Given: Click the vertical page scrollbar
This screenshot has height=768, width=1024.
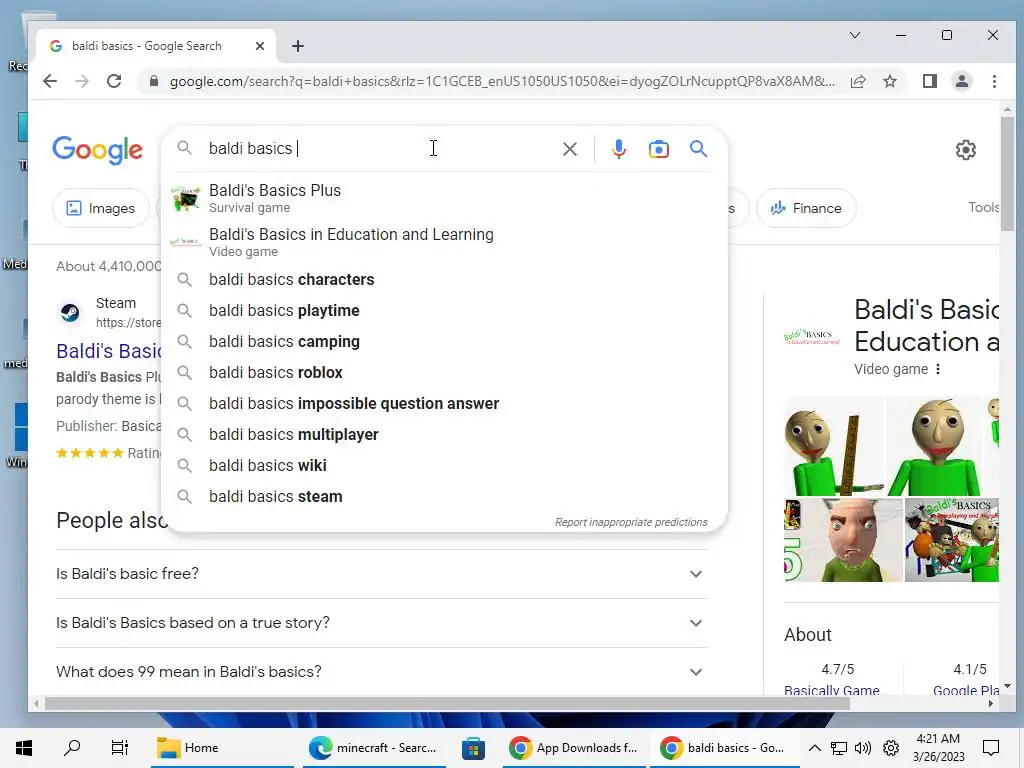Looking at the screenshot, I should [x=1008, y=173].
